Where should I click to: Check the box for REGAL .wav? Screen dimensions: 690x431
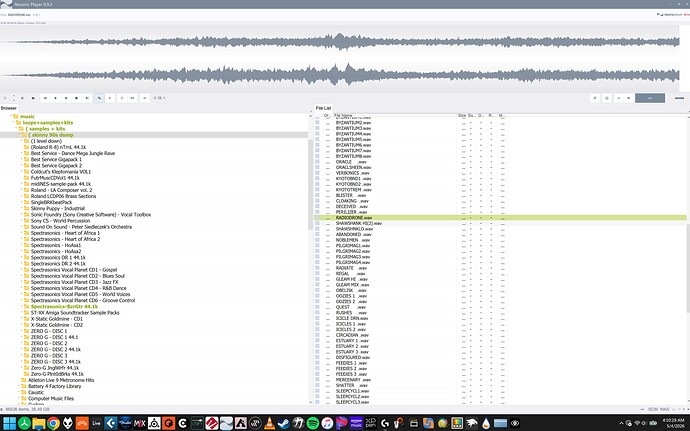pos(317,273)
